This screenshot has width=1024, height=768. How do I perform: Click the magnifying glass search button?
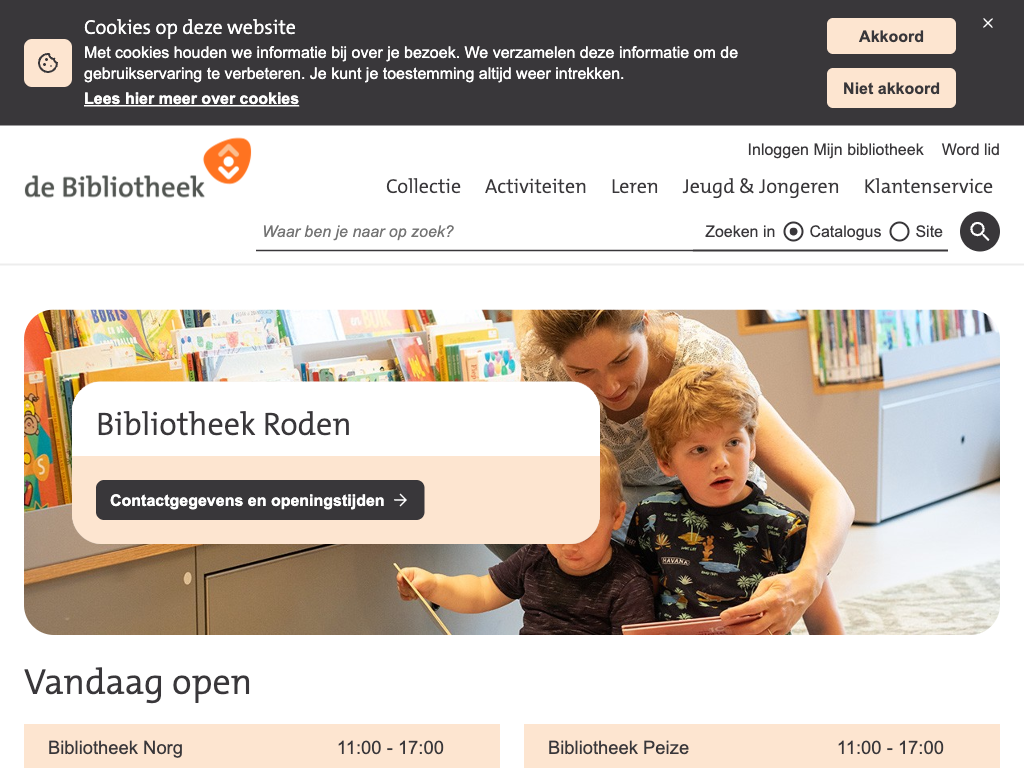click(x=979, y=231)
